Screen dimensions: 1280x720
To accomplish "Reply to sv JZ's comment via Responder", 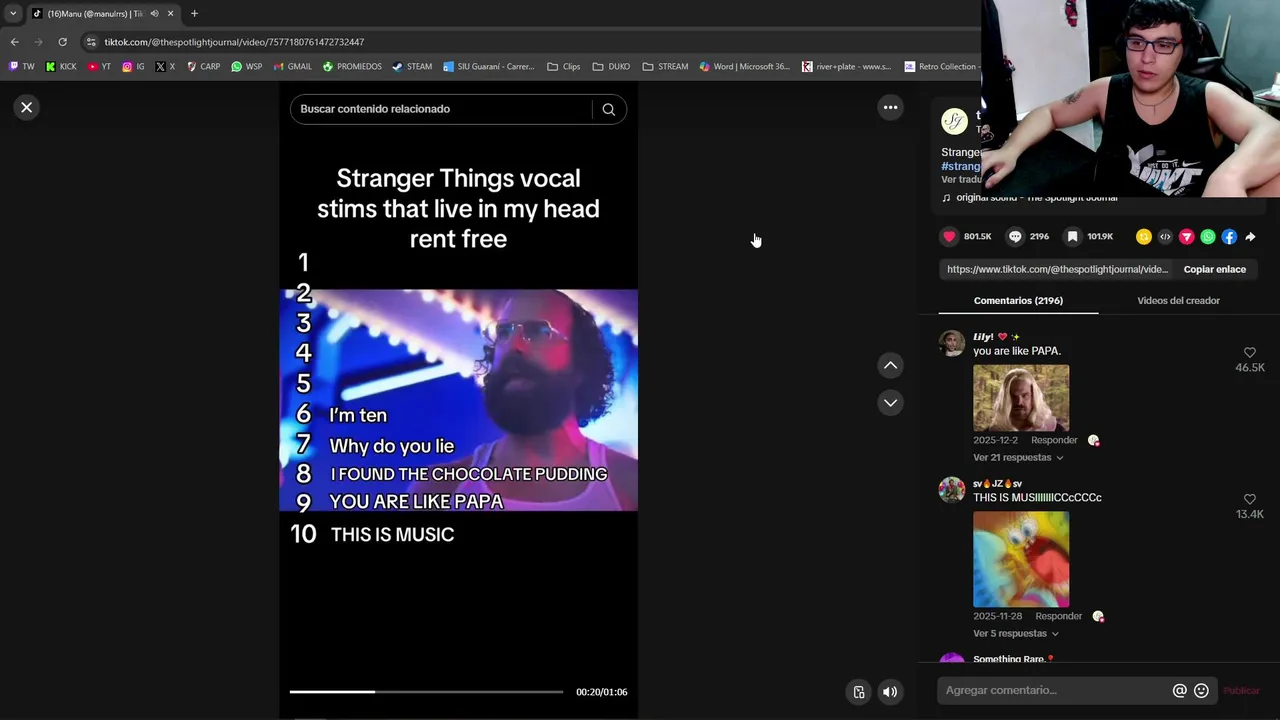I will click(x=1058, y=616).
